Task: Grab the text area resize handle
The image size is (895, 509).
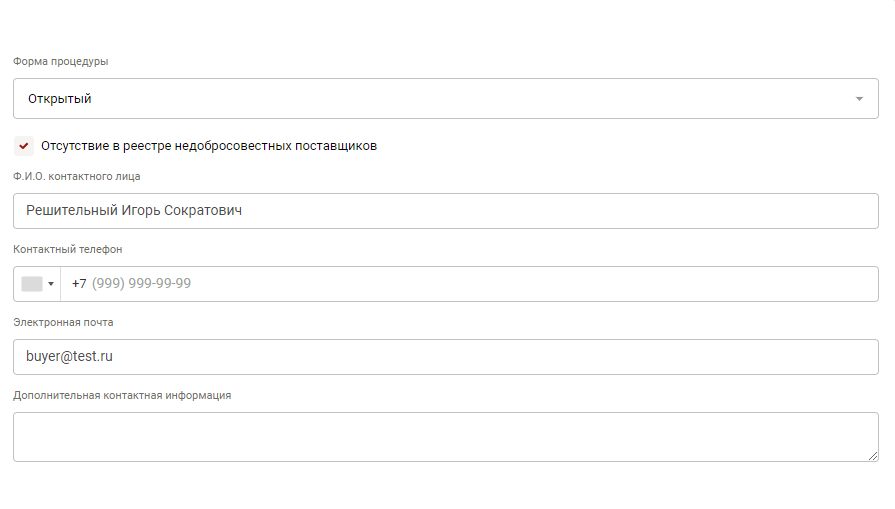Action: pos(873,456)
